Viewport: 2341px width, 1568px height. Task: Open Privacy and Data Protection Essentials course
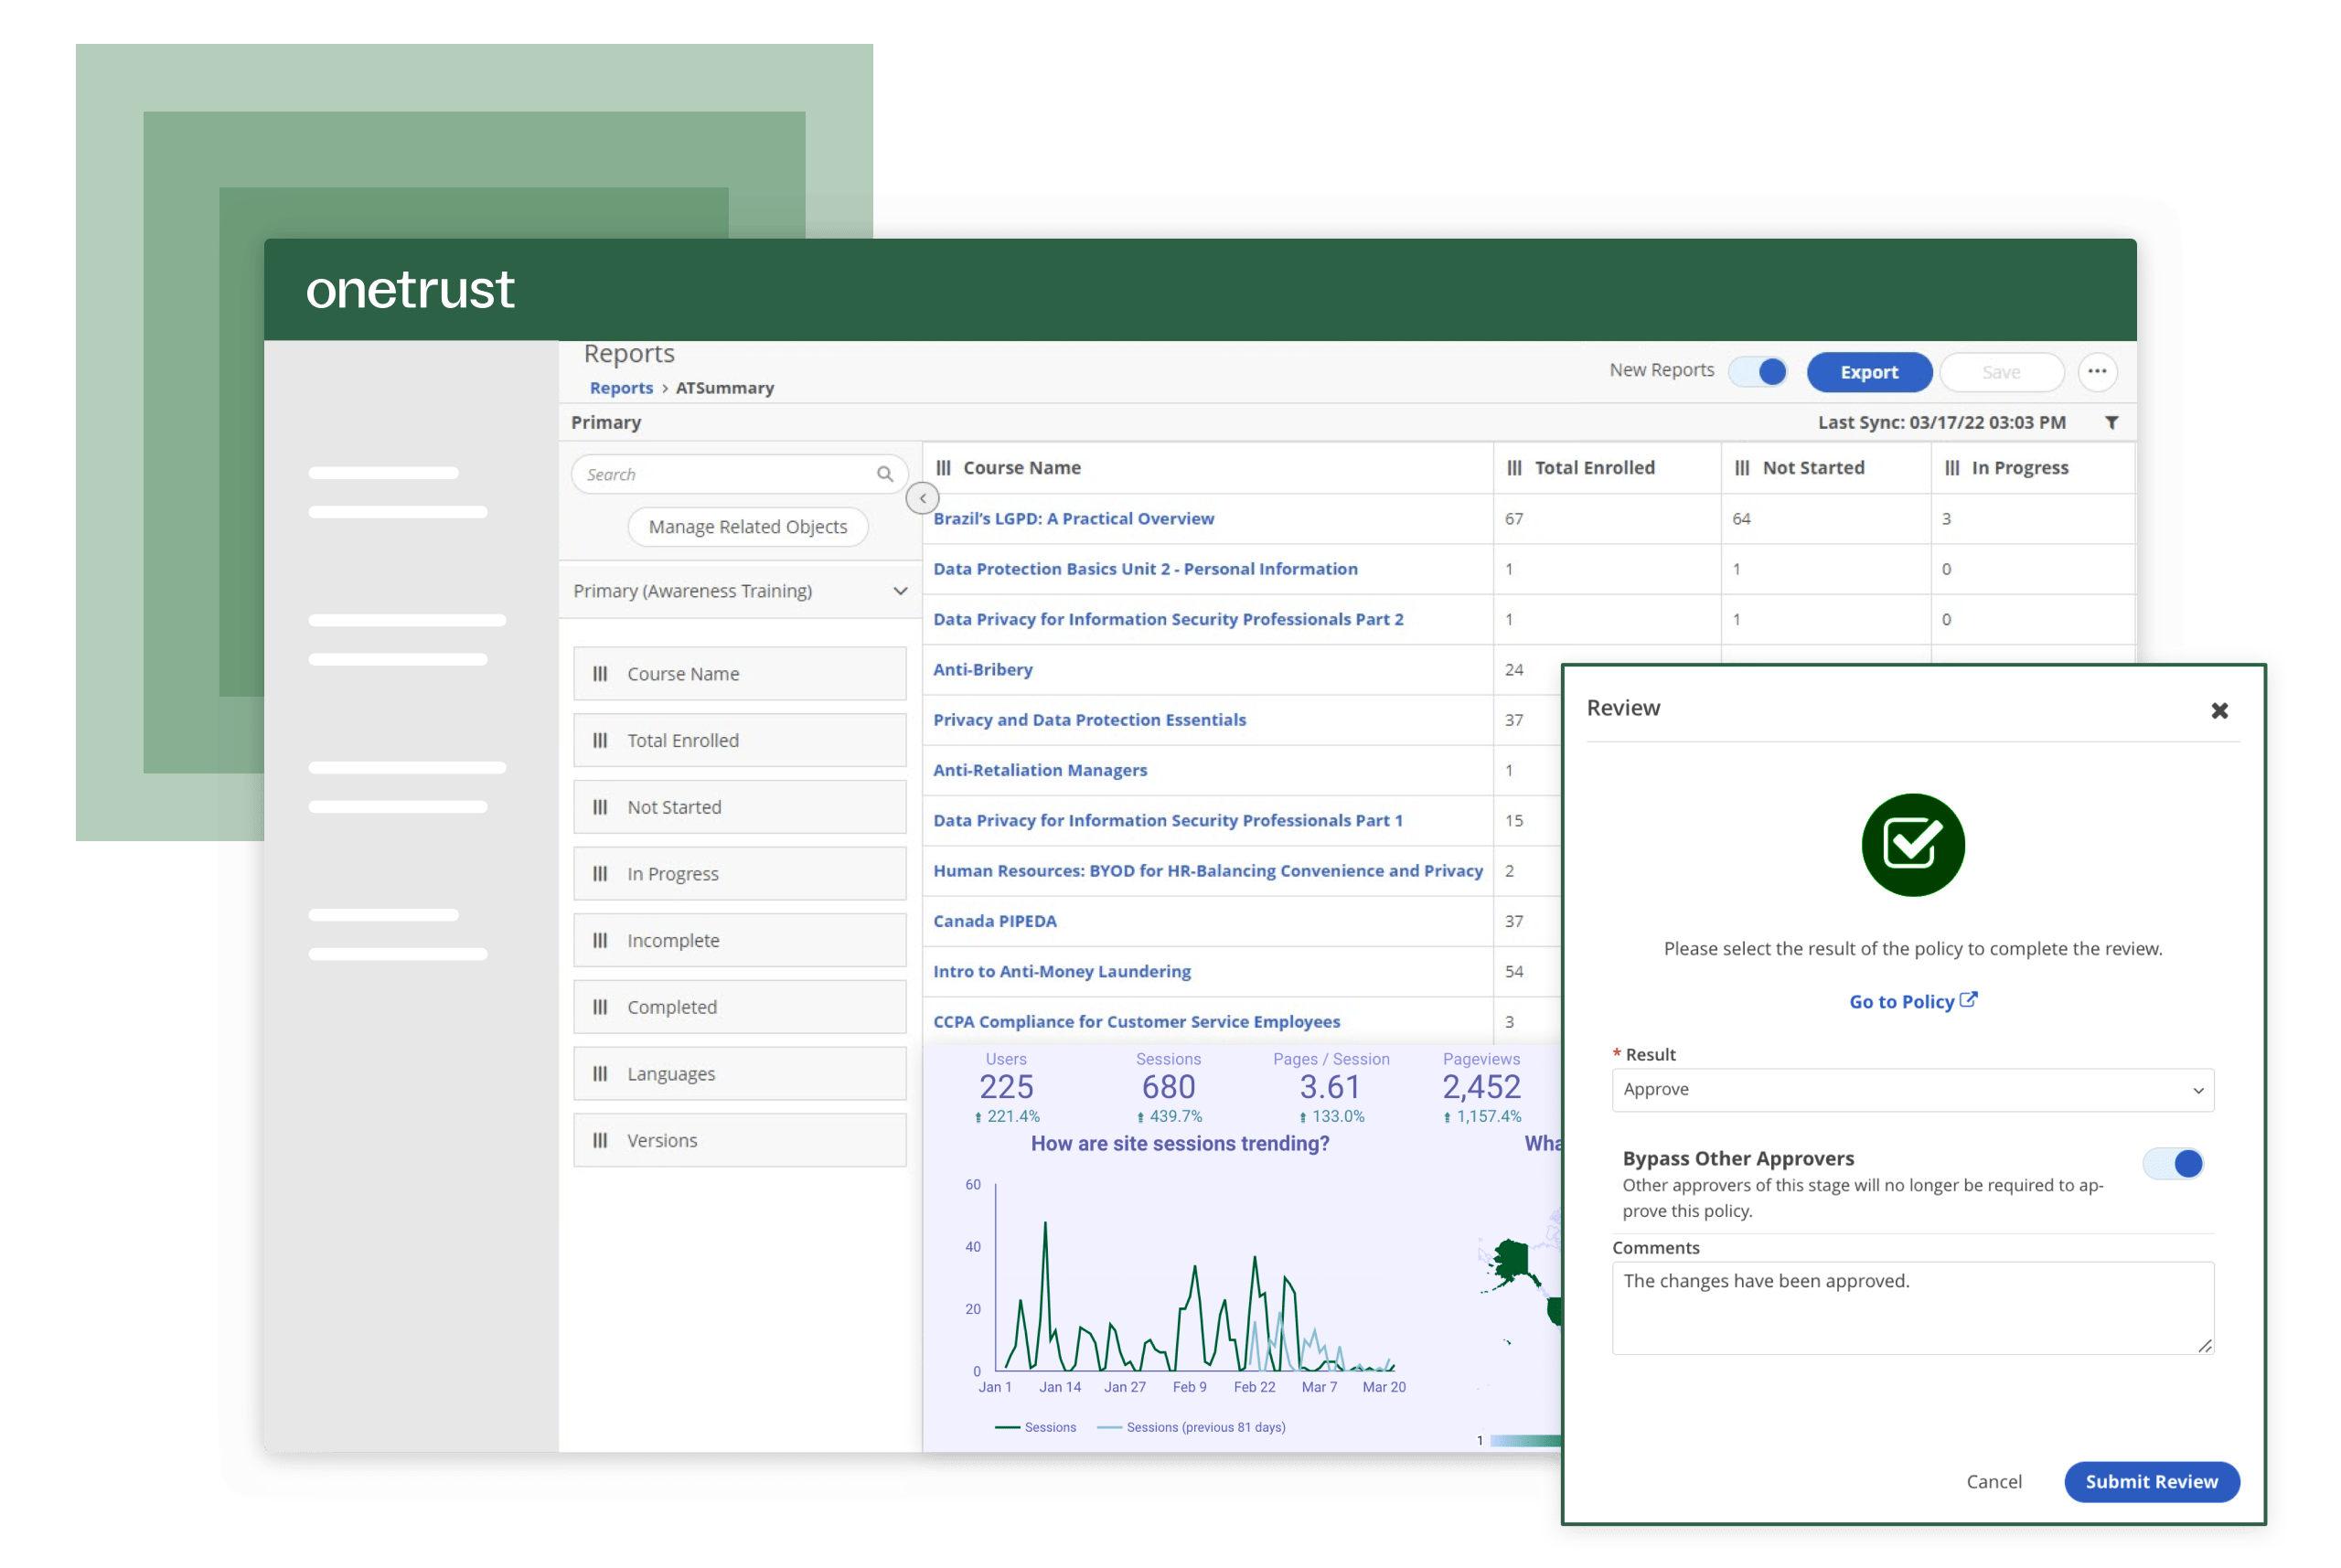(x=1089, y=720)
